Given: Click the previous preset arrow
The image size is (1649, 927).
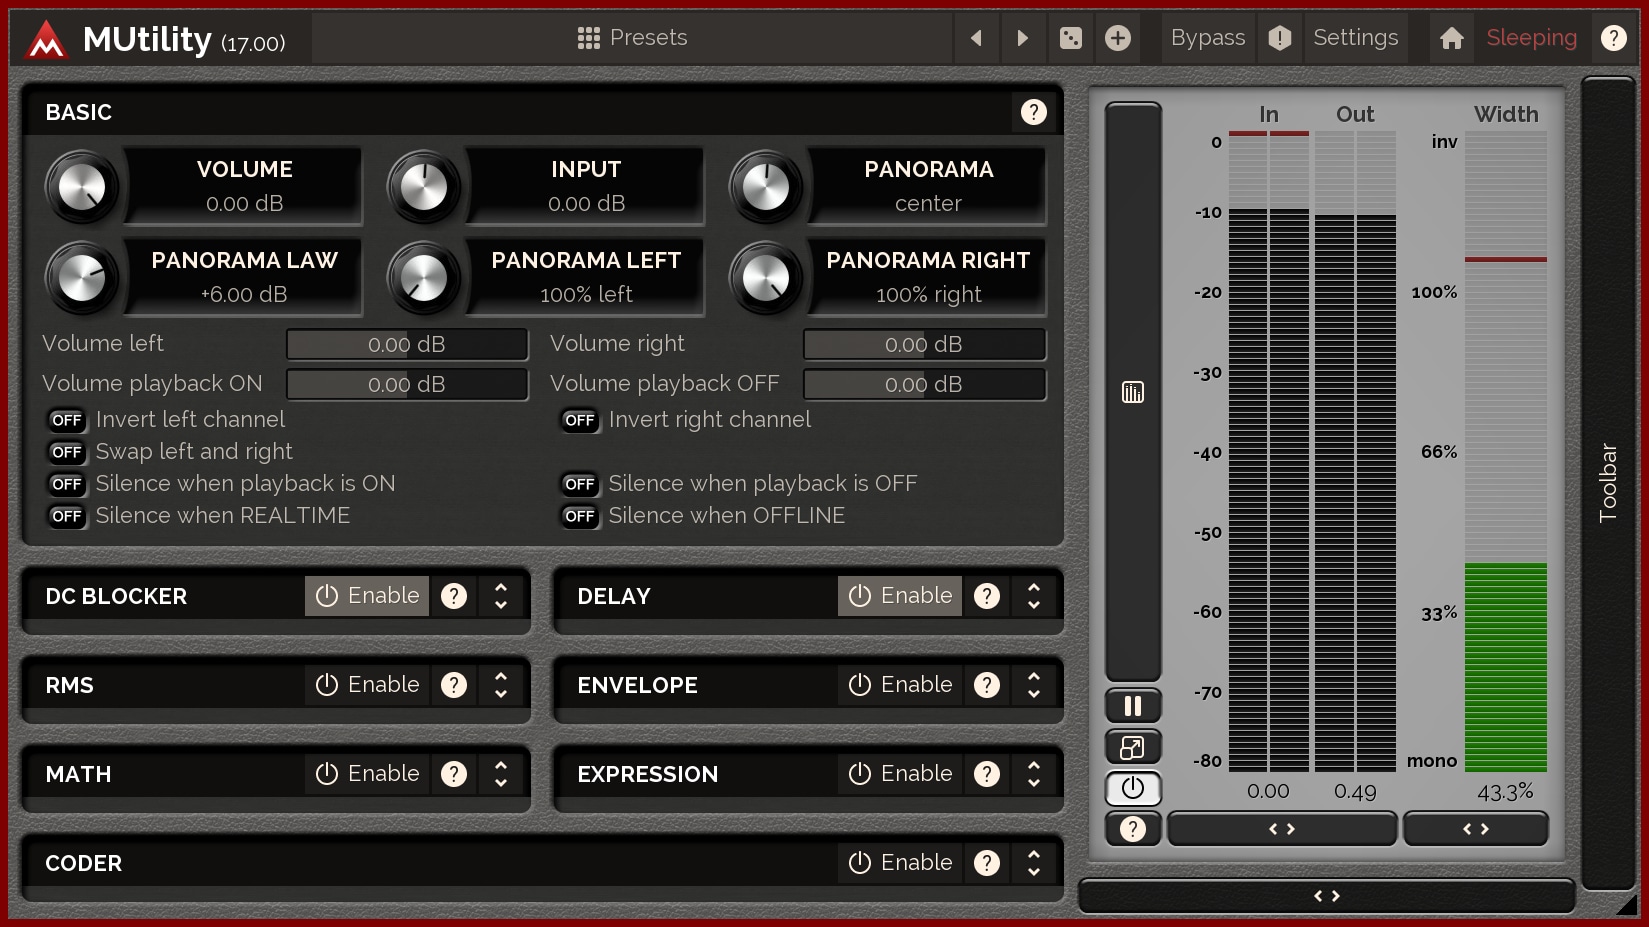Looking at the screenshot, I should click(976, 38).
